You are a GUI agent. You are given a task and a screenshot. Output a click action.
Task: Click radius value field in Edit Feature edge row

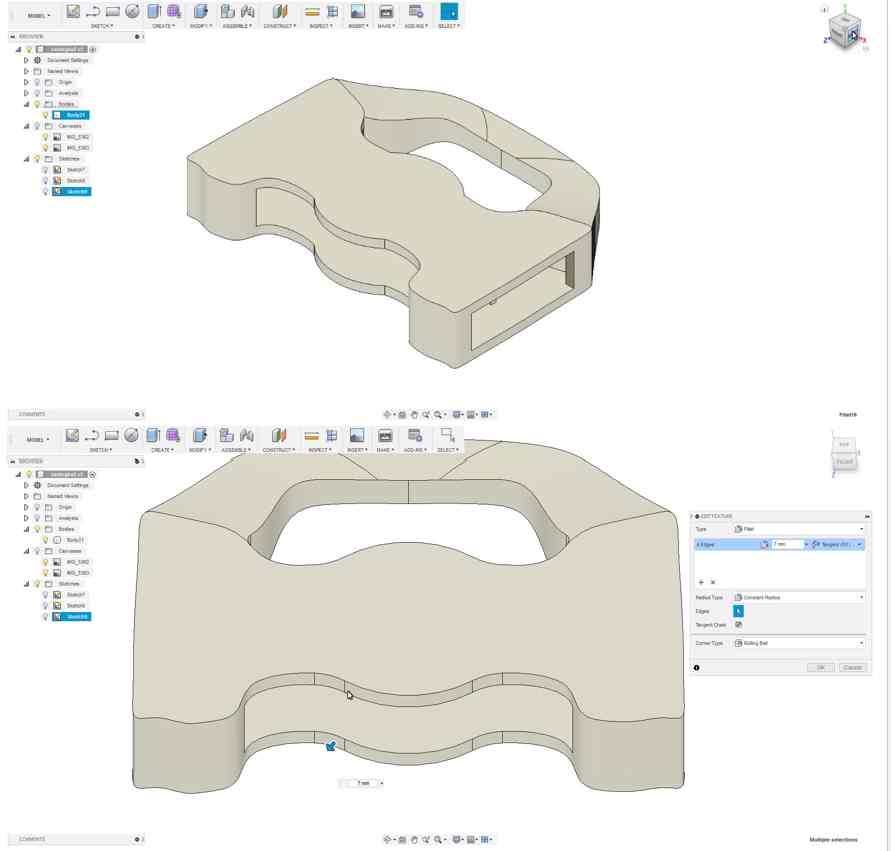pos(786,544)
